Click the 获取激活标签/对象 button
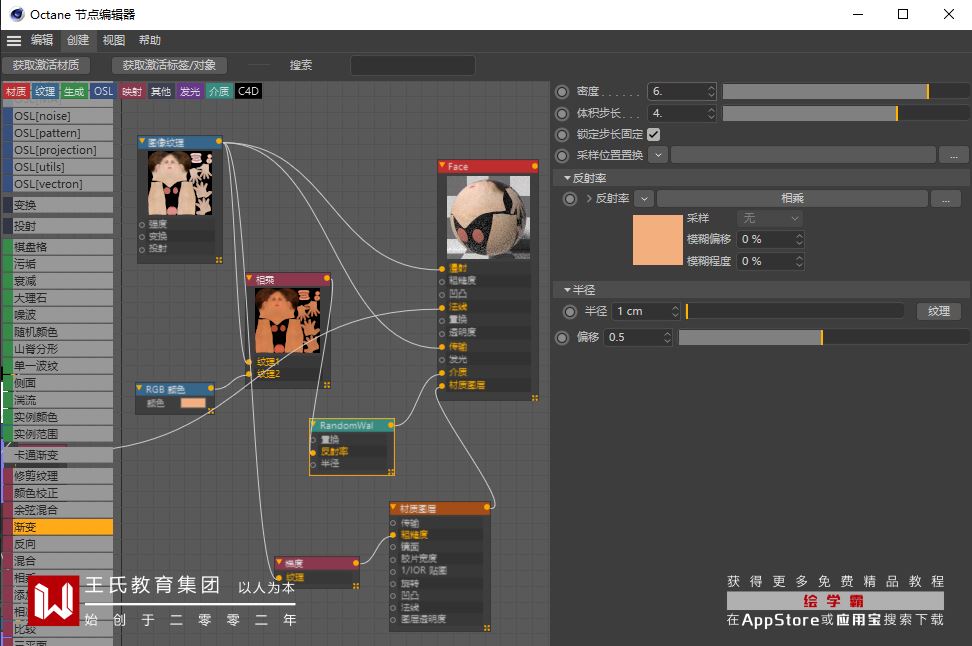The height and width of the screenshot is (646, 972). click(169, 65)
